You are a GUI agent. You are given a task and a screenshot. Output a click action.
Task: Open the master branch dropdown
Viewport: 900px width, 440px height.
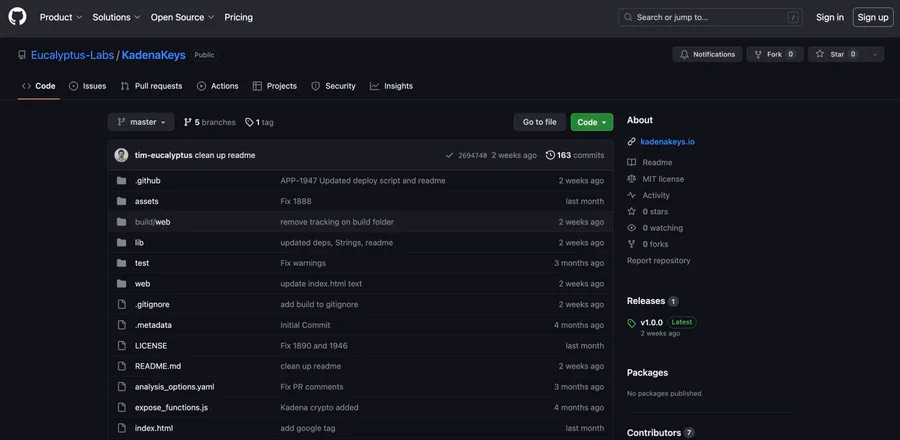pyautogui.click(x=141, y=122)
